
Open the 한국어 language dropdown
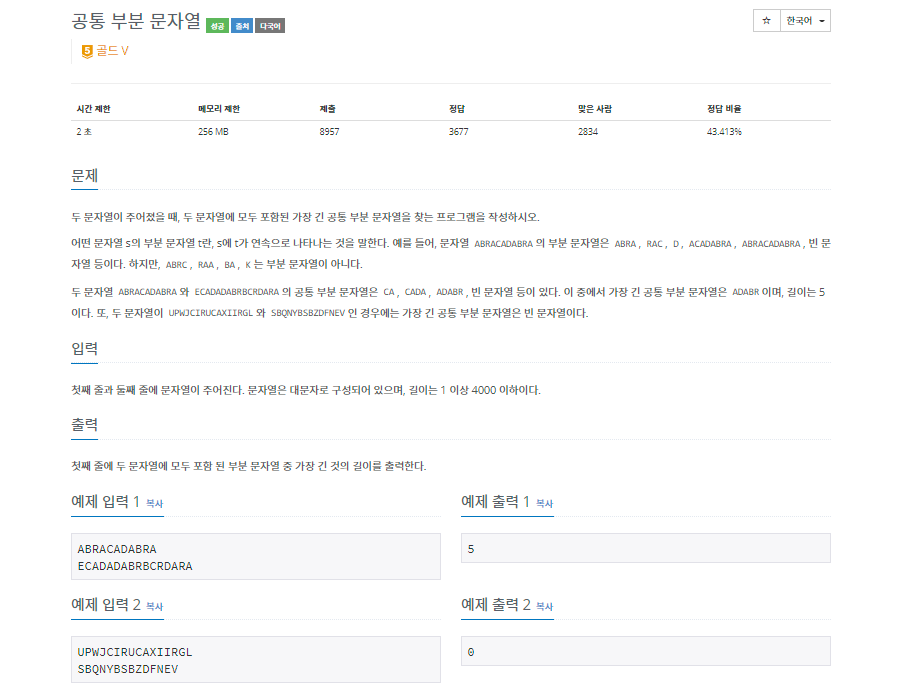click(x=800, y=20)
